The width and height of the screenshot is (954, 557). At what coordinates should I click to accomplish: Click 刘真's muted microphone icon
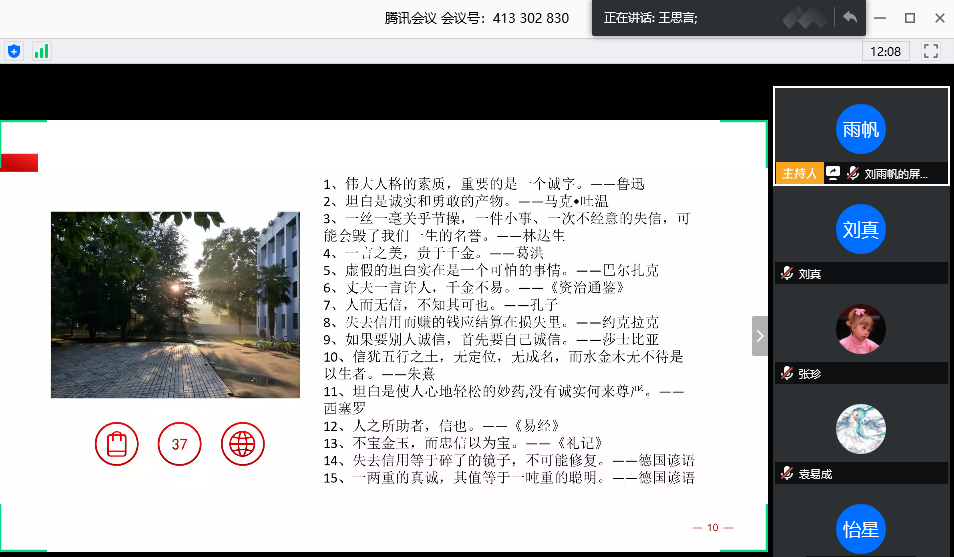787,273
